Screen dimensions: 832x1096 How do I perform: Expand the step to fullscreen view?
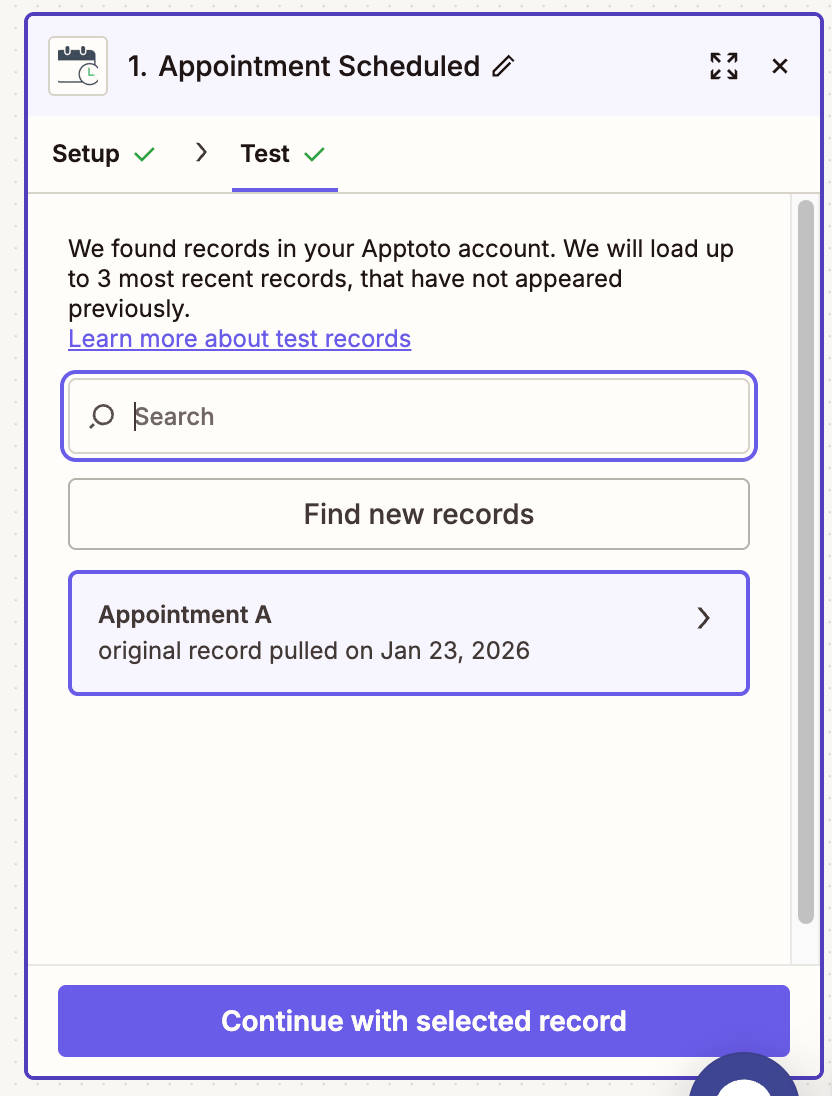click(723, 66)
